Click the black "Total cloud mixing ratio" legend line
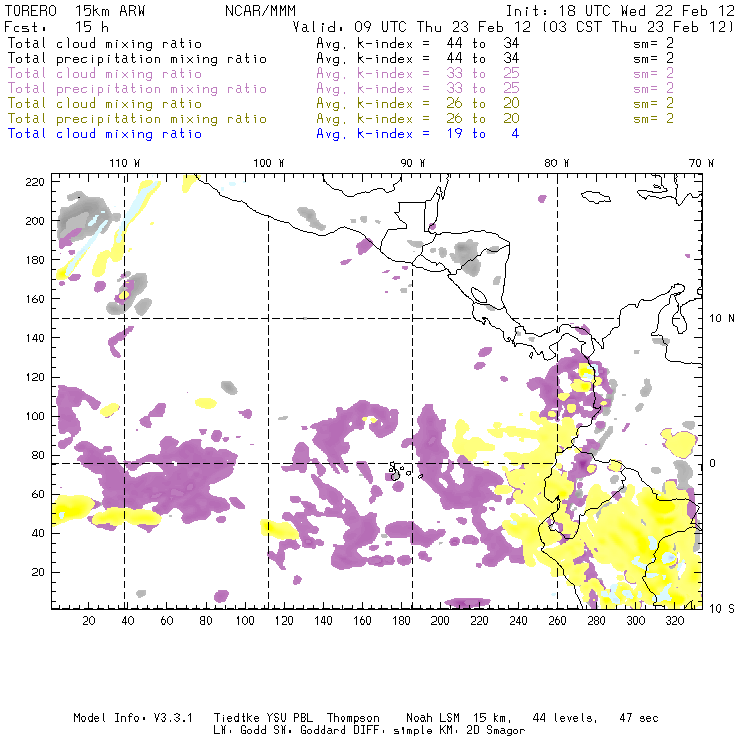This screenshot has height=740, width=740. (x=105, y=44)
